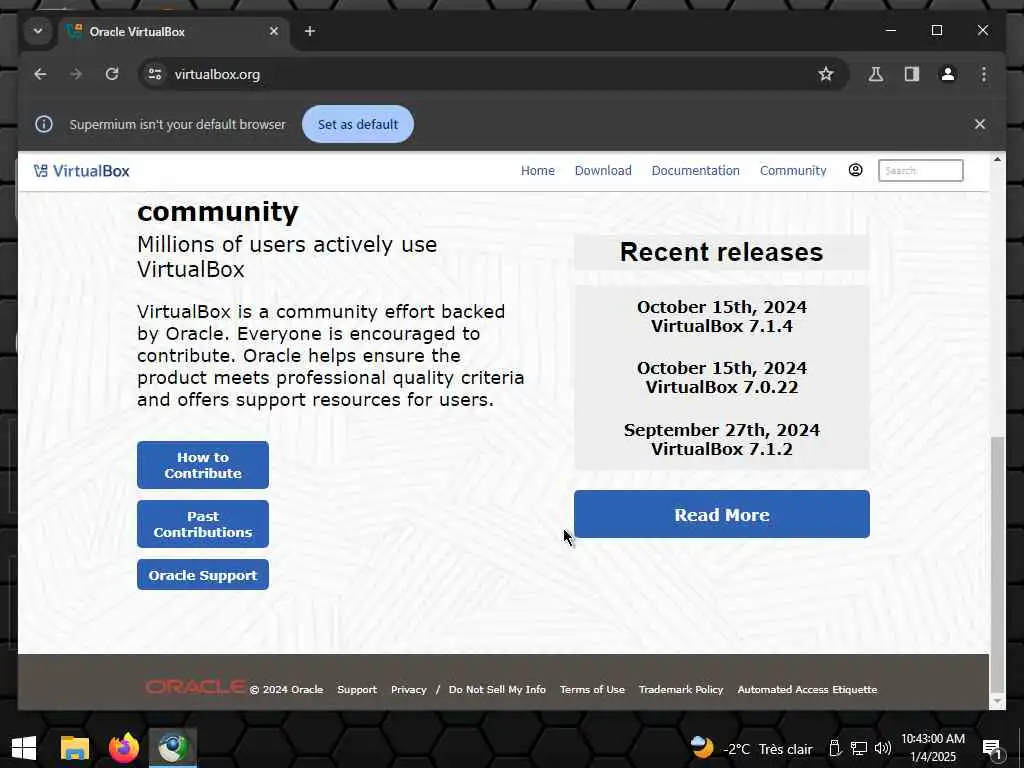This screenshot has height=768, width=1024.
Task: Open the Documentation menu link
Action: (x=696, y=170)
